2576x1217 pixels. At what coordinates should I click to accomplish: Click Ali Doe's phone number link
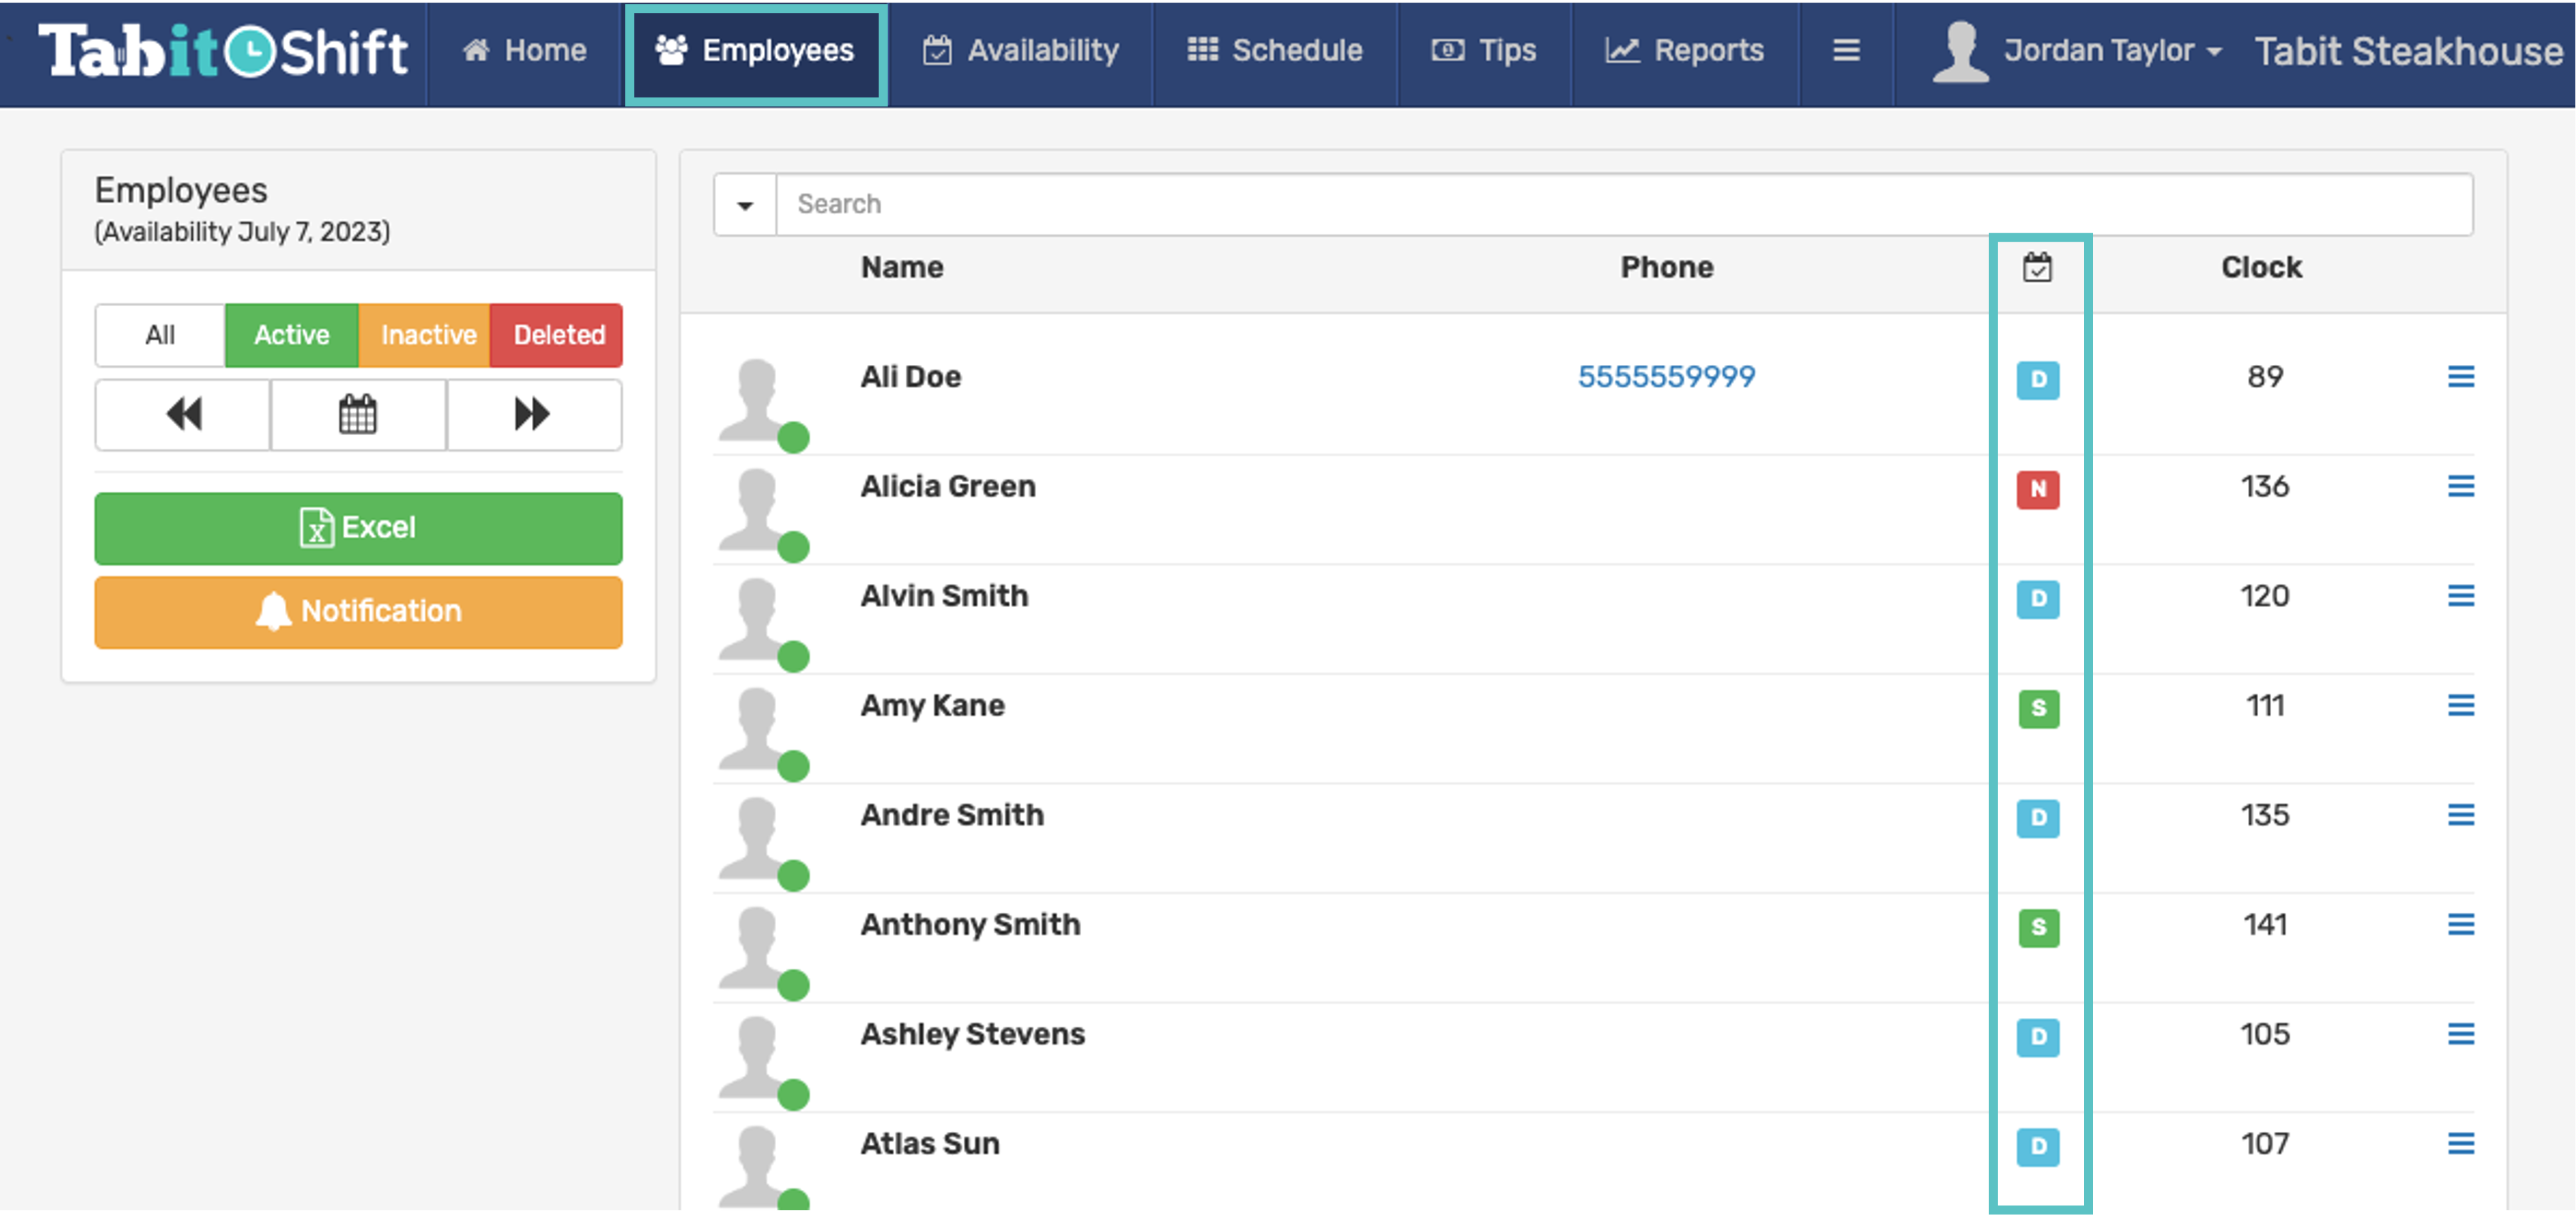1666,377
